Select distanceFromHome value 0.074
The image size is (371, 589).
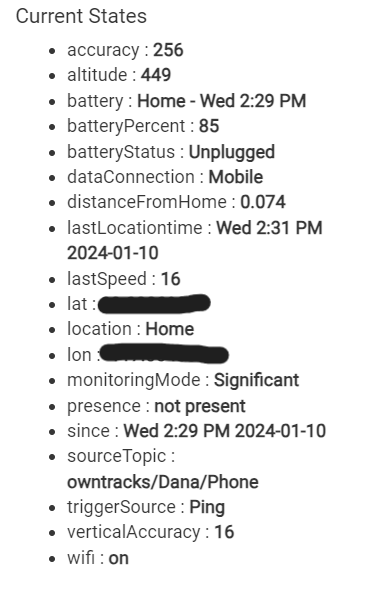tap(263, 202)
